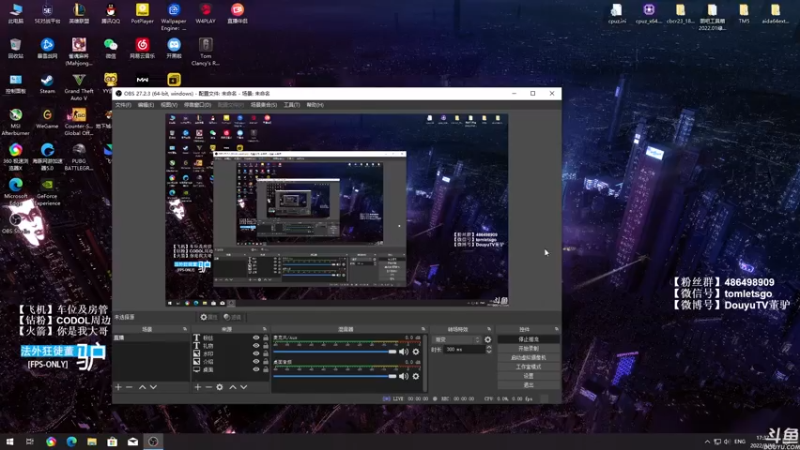Open the 编辑(E) menu

(x=145, y=105)
